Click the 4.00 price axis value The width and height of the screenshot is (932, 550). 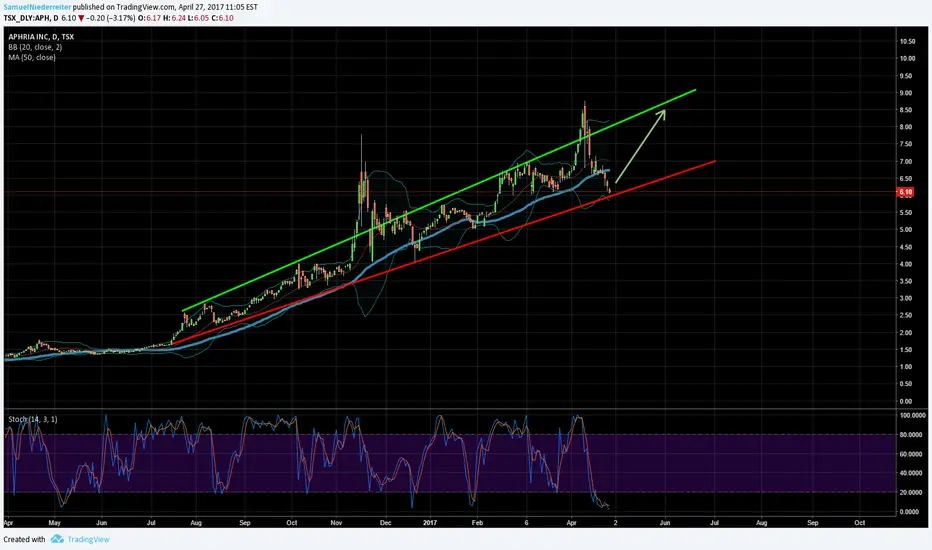[907, 264]
